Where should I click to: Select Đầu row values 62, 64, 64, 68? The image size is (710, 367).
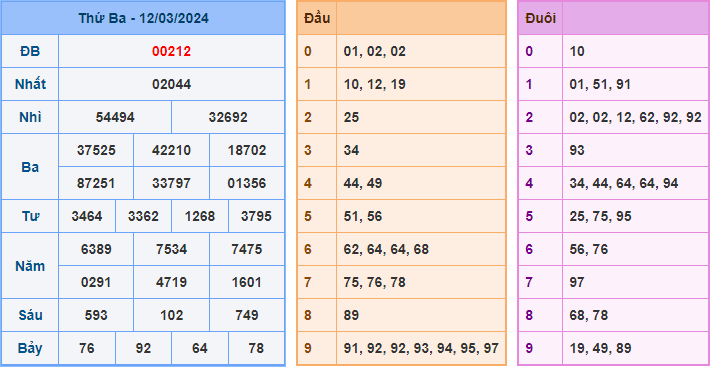tap(386, 249)
